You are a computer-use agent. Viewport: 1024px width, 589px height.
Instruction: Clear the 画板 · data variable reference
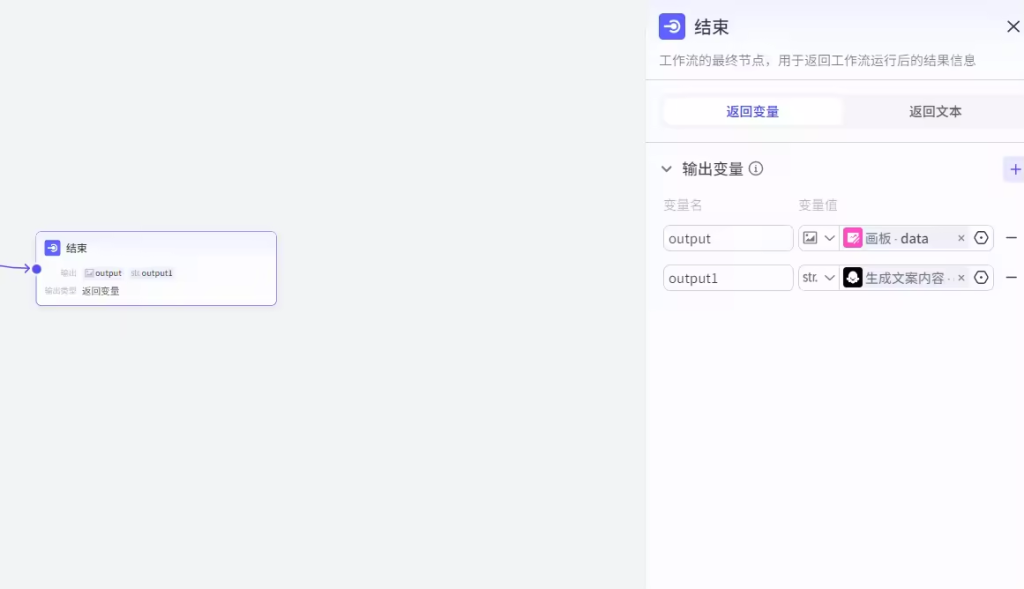[961, 238]
